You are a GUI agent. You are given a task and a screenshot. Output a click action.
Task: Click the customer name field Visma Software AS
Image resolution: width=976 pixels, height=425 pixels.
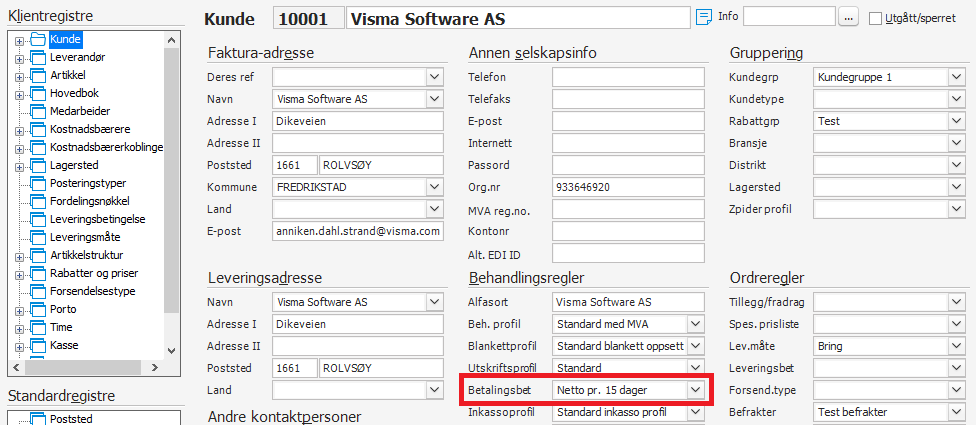pyautogui.click(x=518, y=19)
